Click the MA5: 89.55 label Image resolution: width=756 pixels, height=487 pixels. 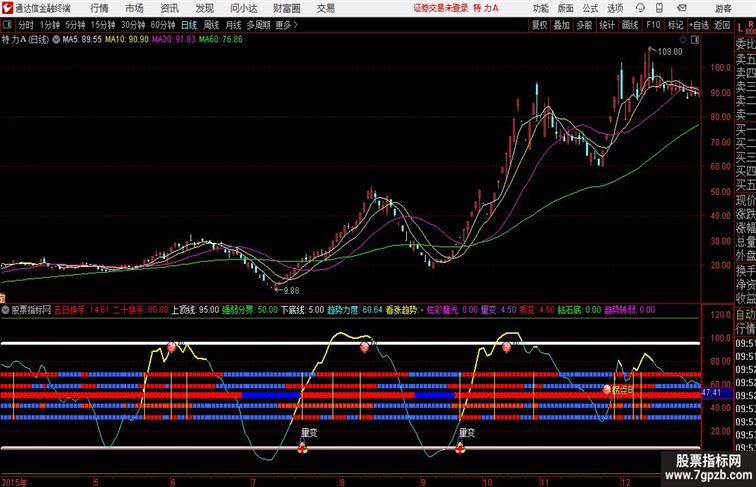82,40
